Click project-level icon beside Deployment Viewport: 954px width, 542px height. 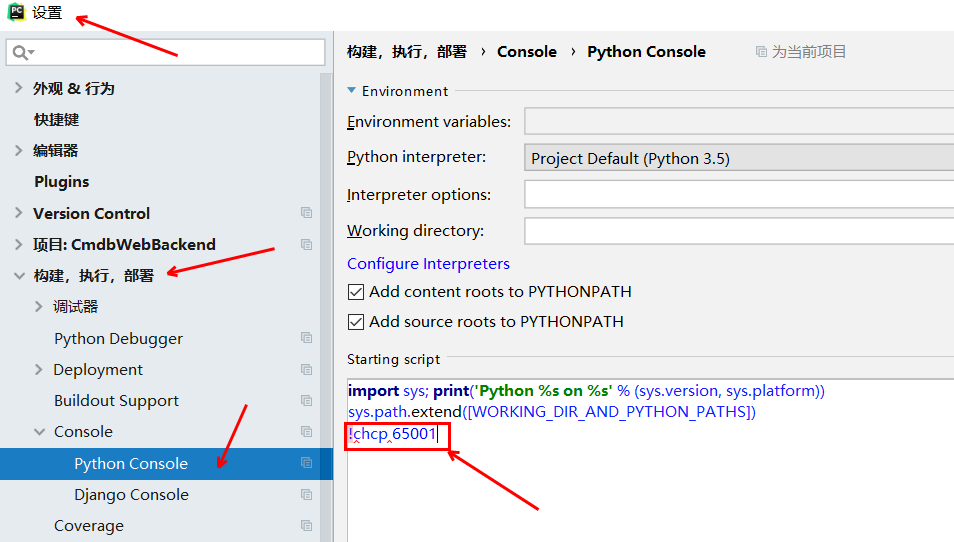[x=307, y=369]
